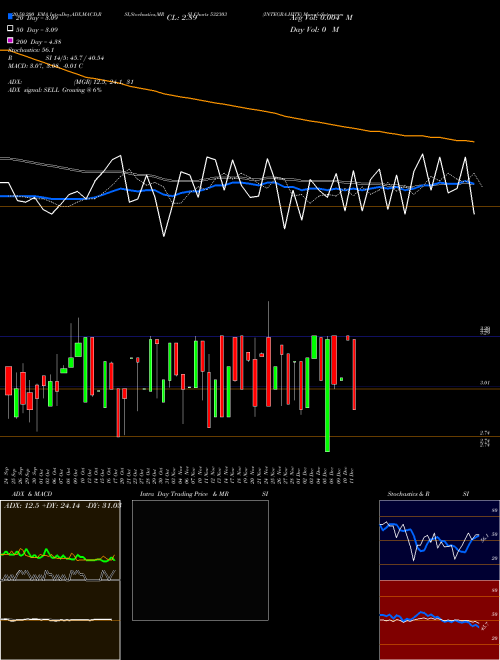Select the '200 Day - 4.38' label
The image size is (500, 660).
tap(38, 42)
